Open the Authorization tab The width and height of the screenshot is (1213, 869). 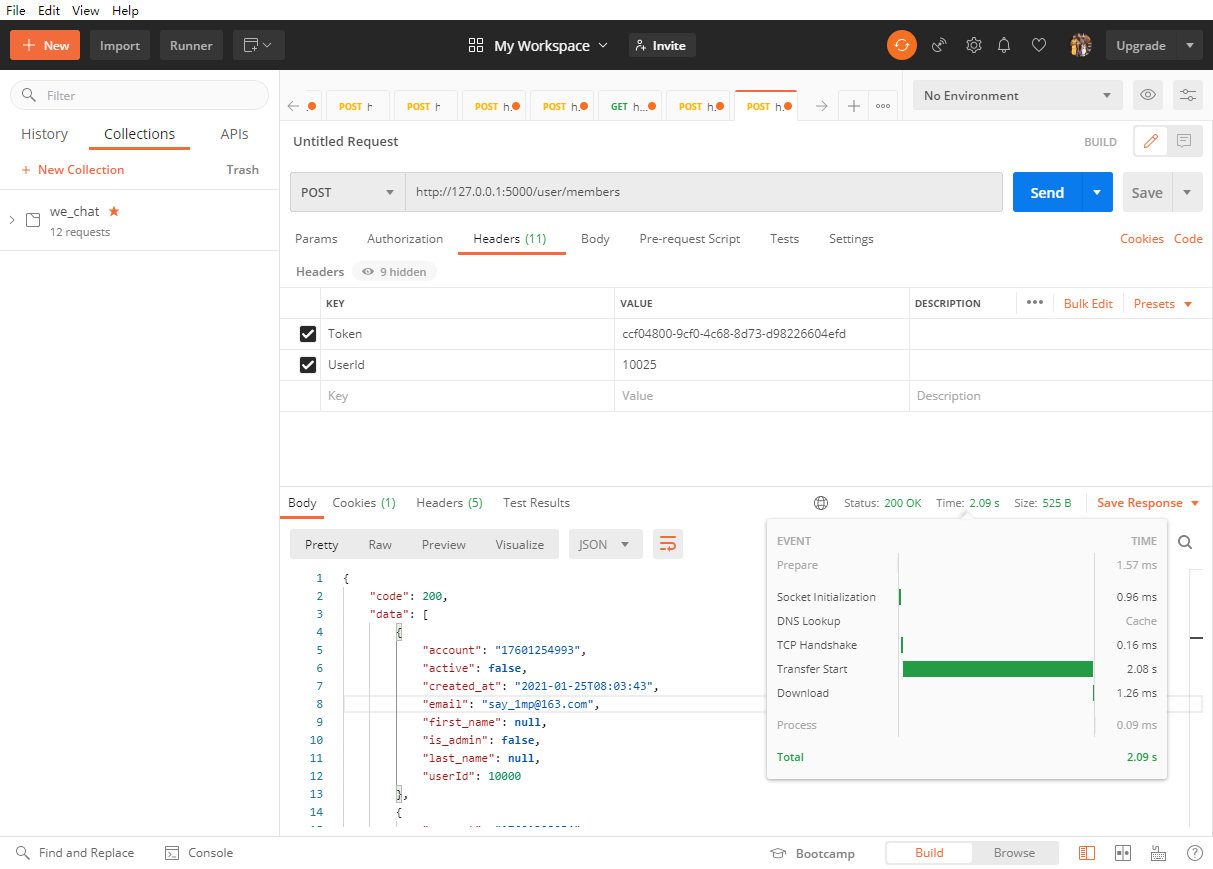[x=405, y=239]
